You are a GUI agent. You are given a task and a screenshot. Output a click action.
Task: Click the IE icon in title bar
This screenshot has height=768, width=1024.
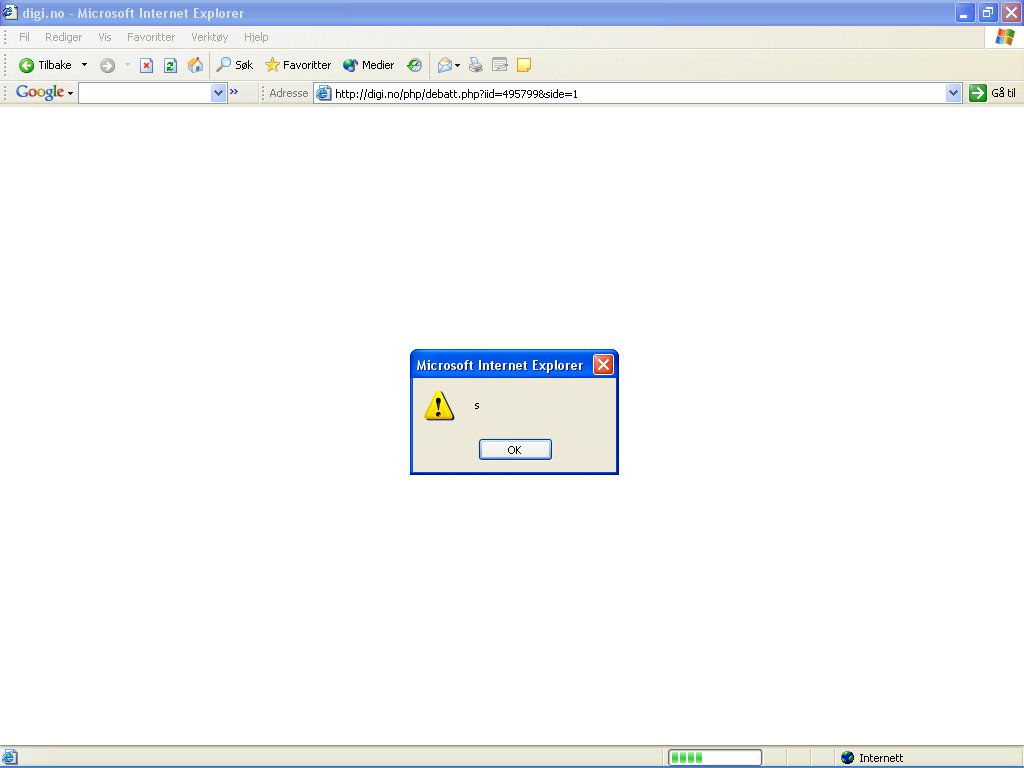[x=10, y=12]
